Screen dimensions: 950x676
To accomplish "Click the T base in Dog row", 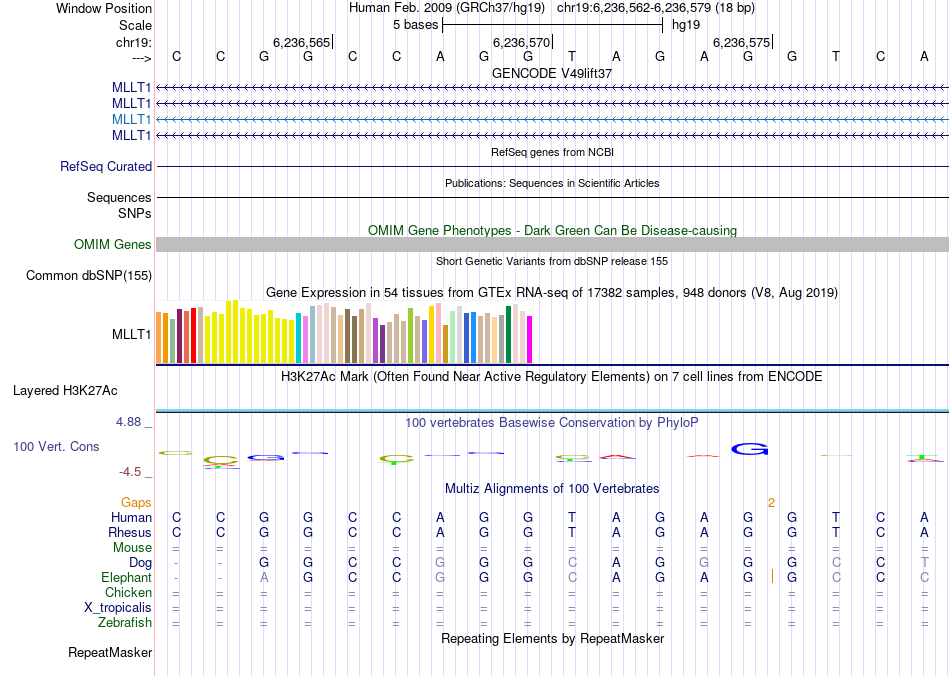I will [x=925, y=563].
